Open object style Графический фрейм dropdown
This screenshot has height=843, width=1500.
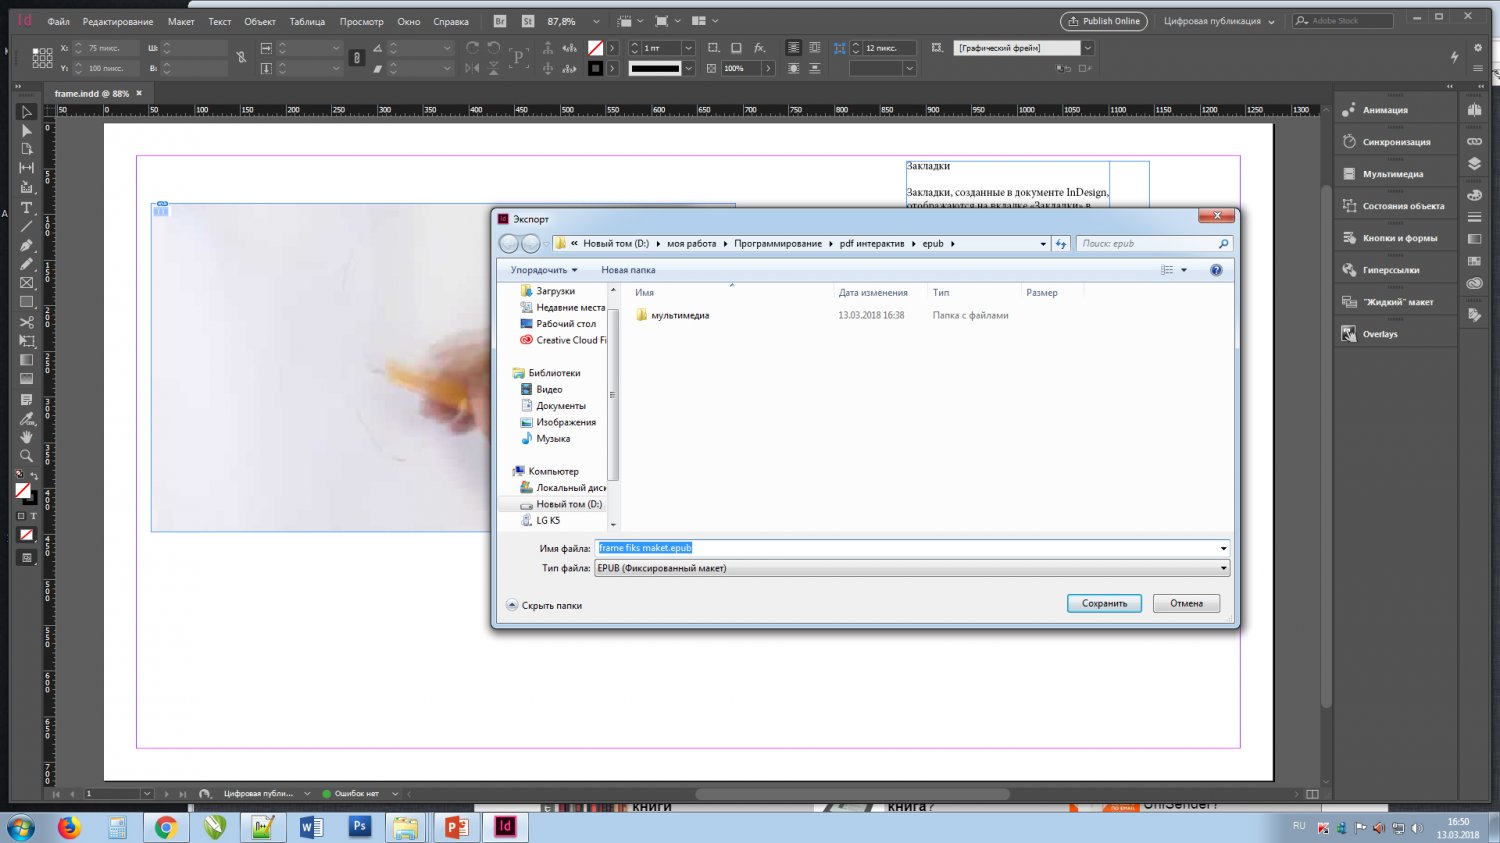point(1088,48)
